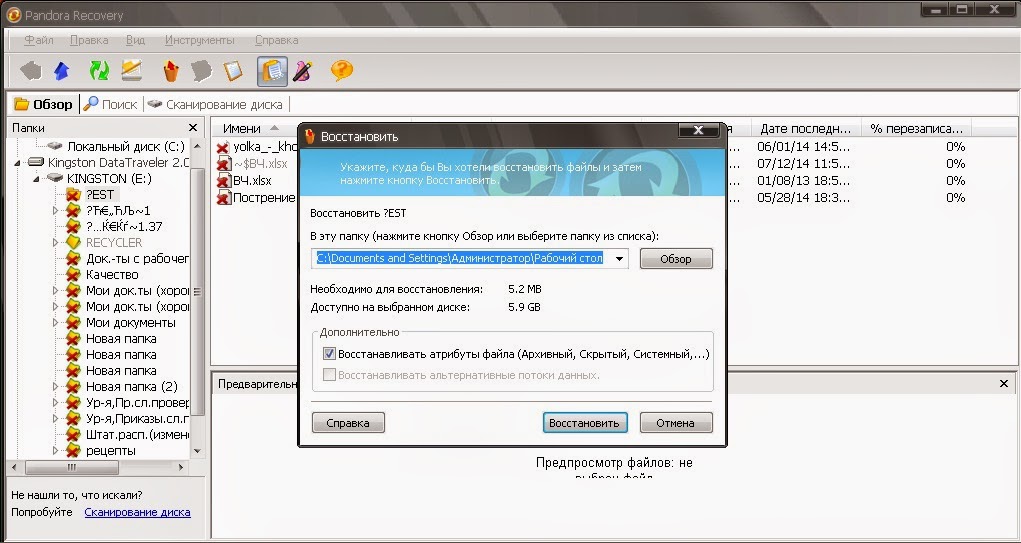Switch to the Обзор tab
The height and width of the screenshot is (543, 1021).
pyautogui.click(x=44, y=104)
